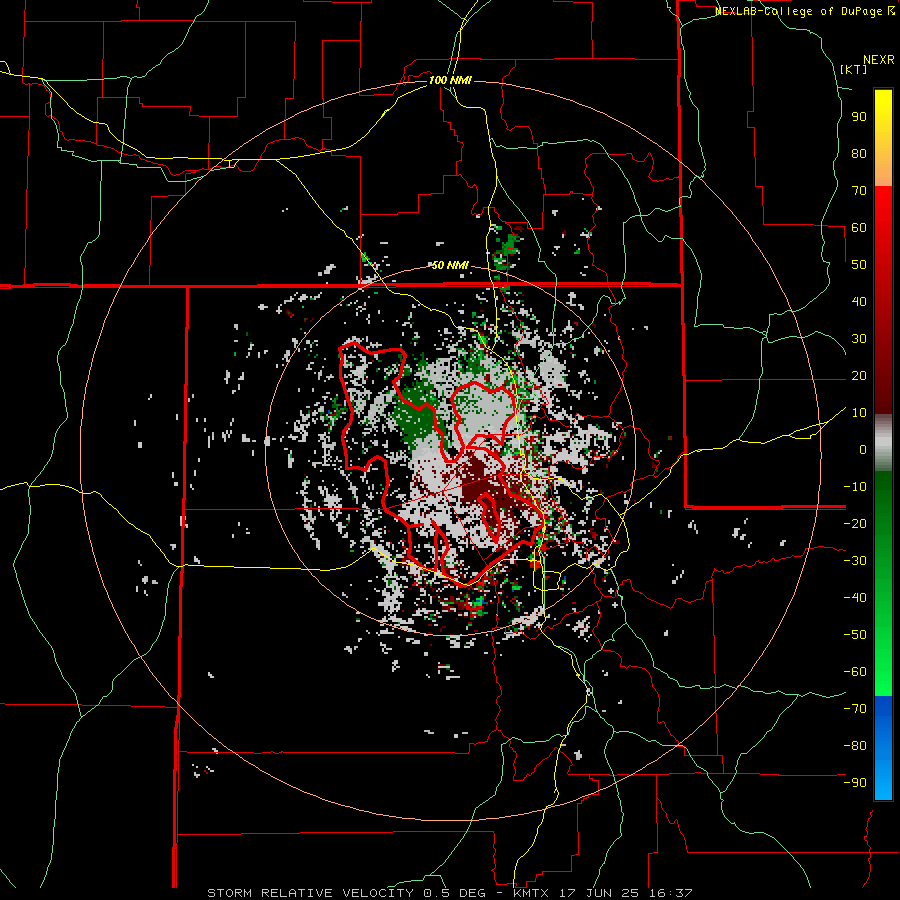
Task: Select the positive 70 scale value
Action: (859, 191)
